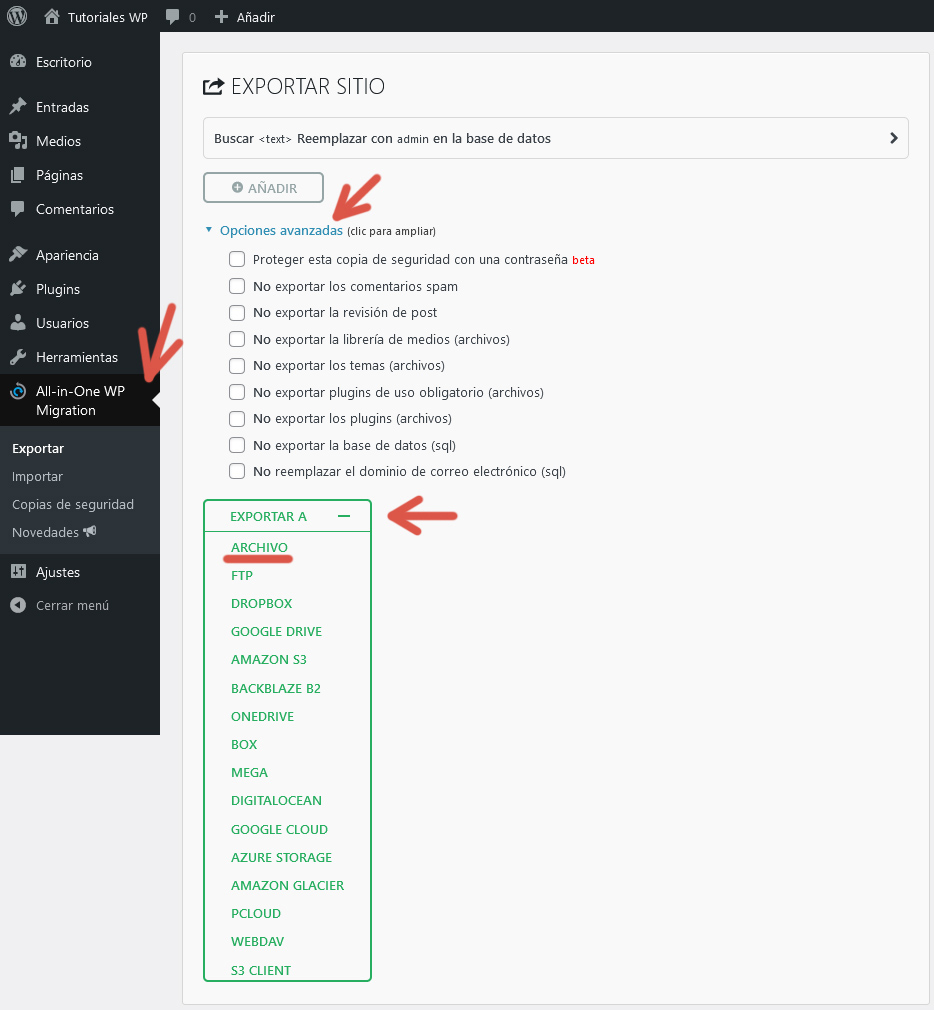934x1010 pixels.
Task: Click the home icon beside Tutoriales WP
Action: tap(52, 16)
